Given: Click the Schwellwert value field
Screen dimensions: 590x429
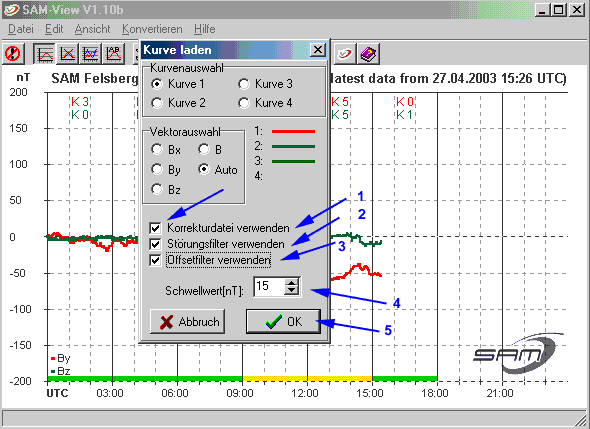Looking at the screenshot, I should (x=269, y=286).
